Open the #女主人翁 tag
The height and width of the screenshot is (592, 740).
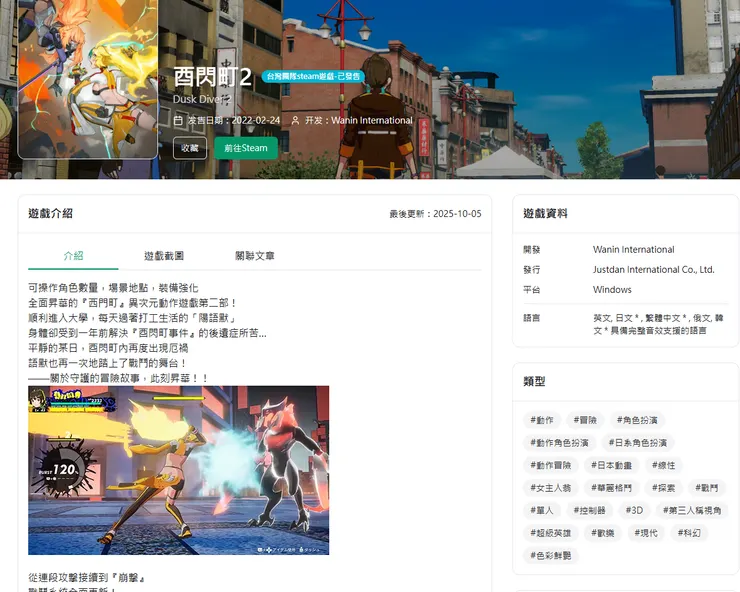point(551,488)
